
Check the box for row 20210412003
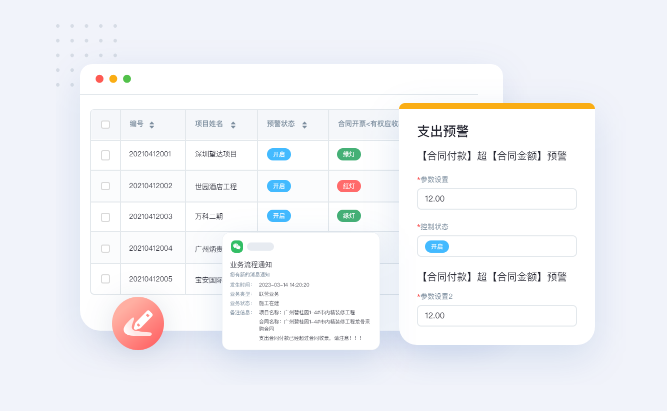[106, 216]
